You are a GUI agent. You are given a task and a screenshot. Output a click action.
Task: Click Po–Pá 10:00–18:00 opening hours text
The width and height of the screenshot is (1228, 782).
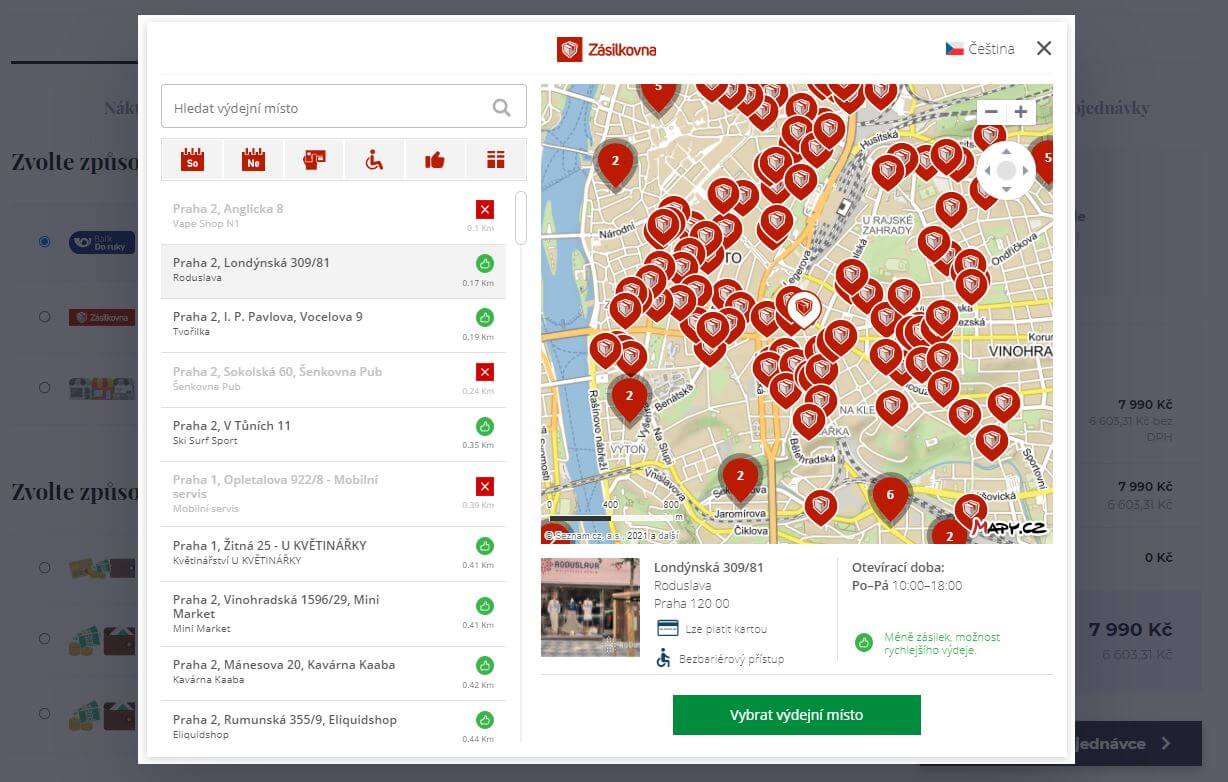pos(907,586)
